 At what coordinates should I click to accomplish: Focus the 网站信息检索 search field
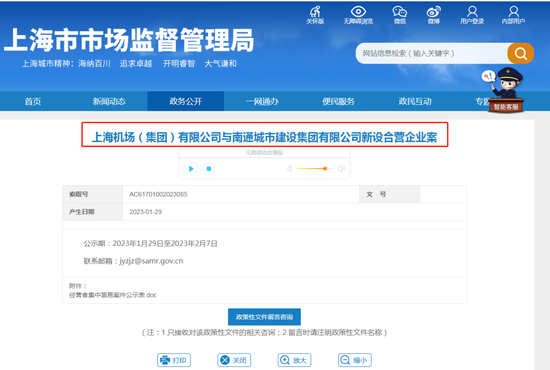click(x=432, y=53)
